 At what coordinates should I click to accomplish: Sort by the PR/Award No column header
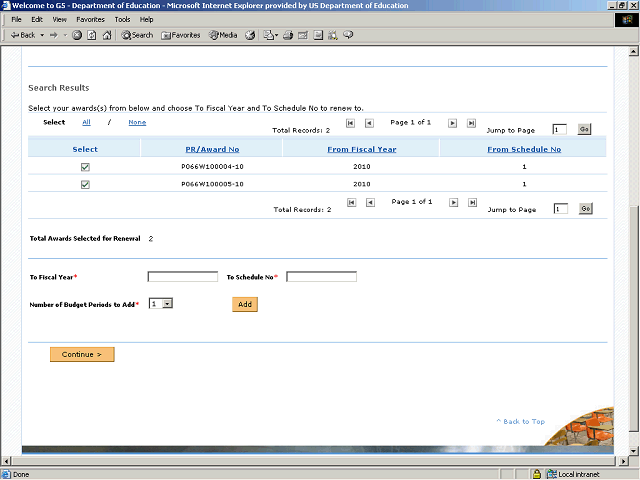(211, 149)
